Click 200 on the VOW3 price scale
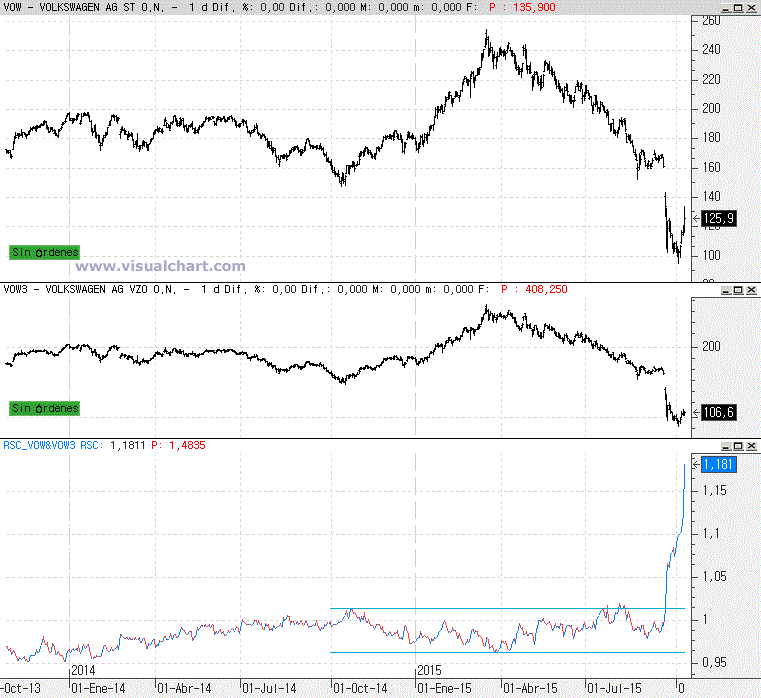The width and height of the screenshot is (761, 698). [711, 347]
